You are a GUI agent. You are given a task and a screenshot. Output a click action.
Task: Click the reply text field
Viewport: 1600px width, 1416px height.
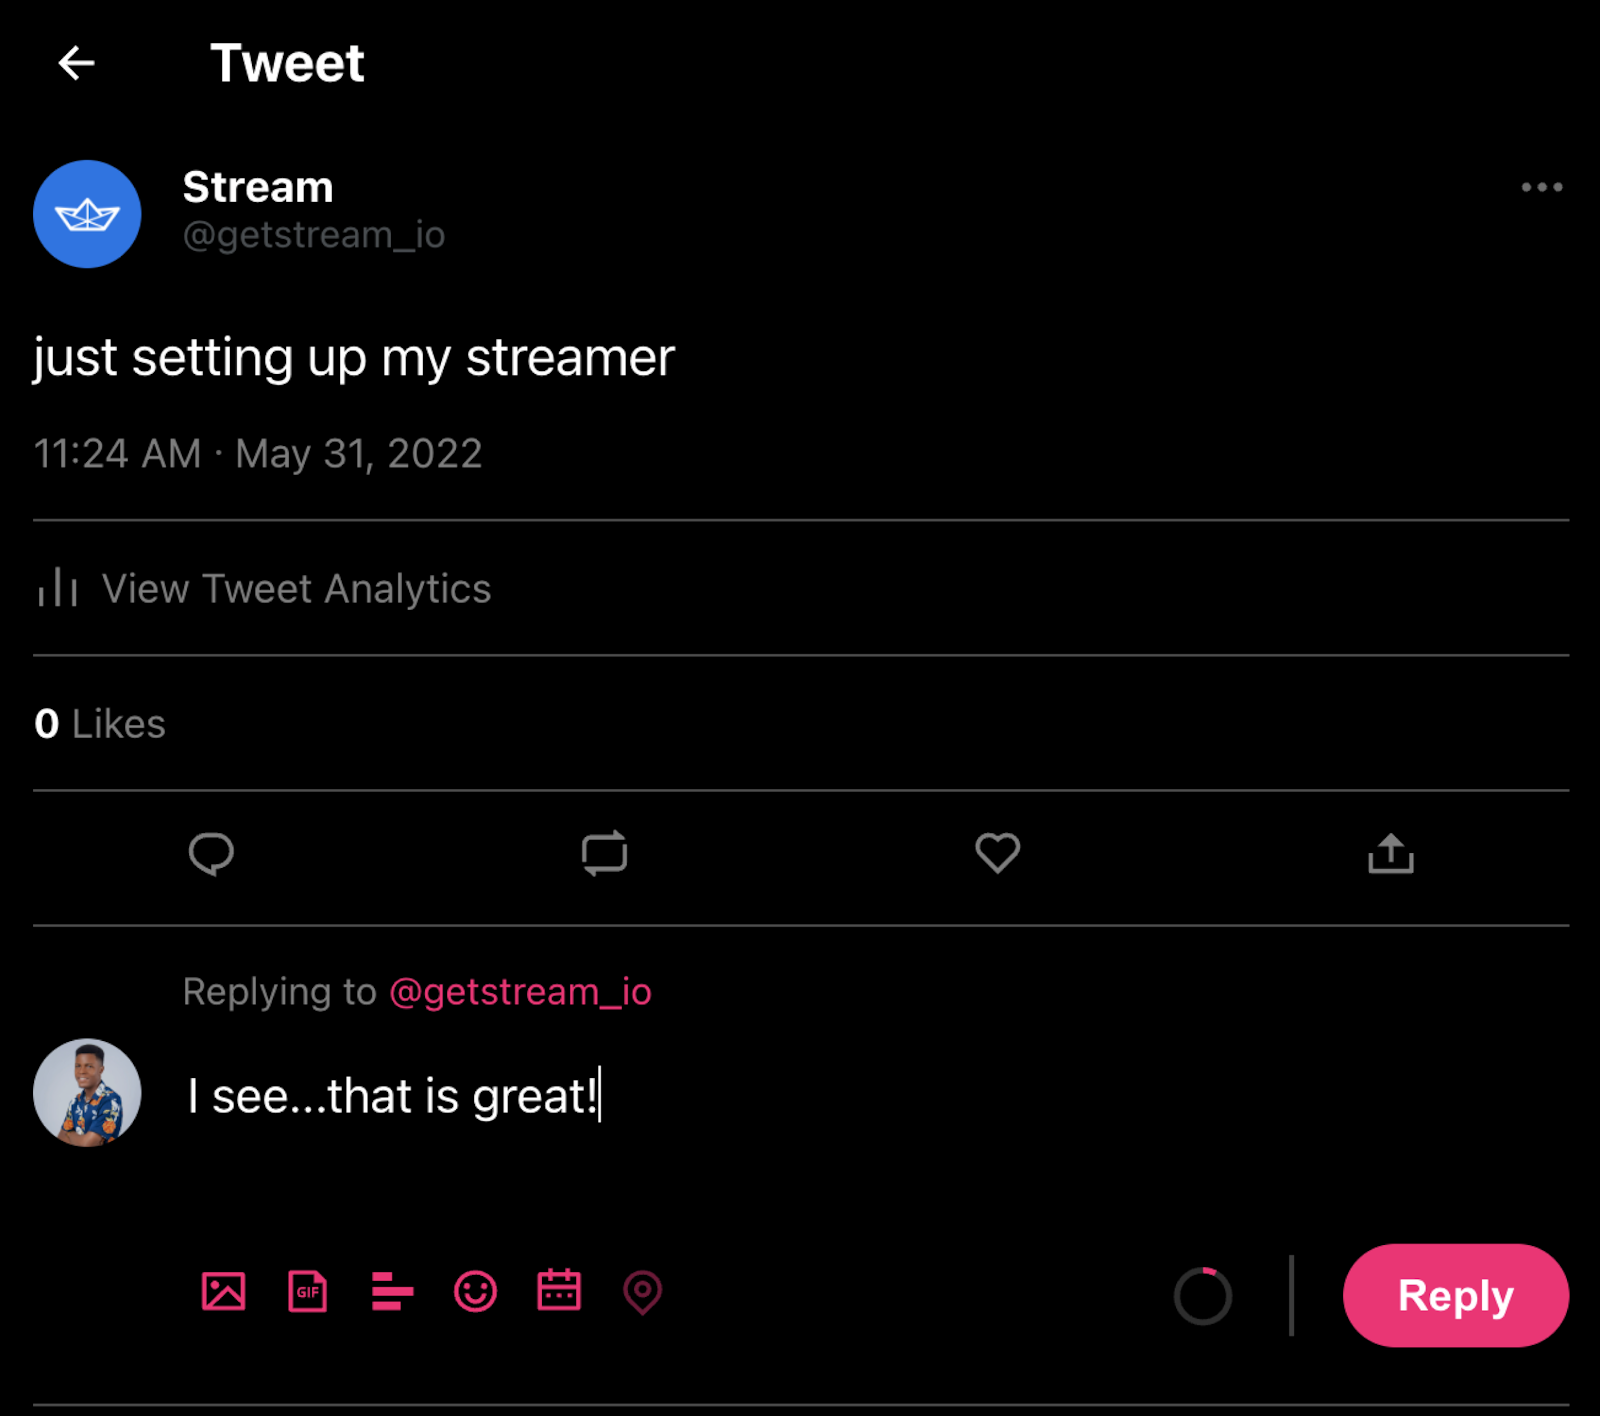pos(392,1095)
